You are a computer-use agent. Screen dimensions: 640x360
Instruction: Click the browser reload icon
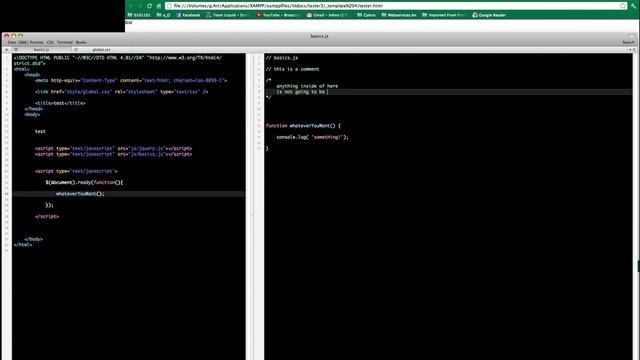(x=149, y=6)
